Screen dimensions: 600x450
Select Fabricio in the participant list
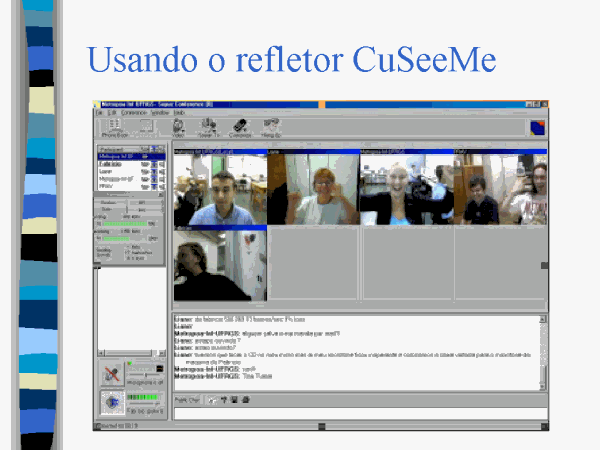coord(131,164)
